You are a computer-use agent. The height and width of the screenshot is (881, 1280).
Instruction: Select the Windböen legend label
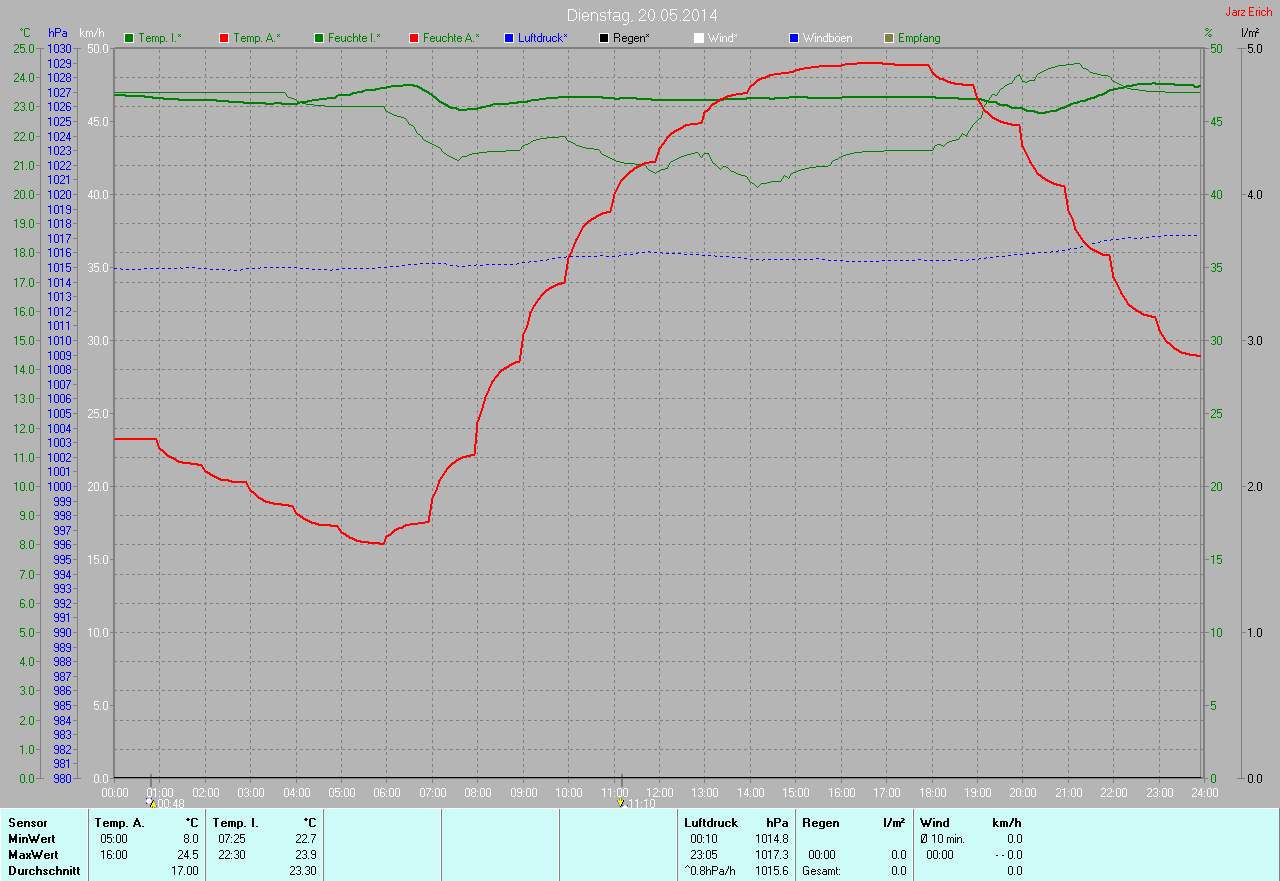pyautogui.click(x=828, y=38)
